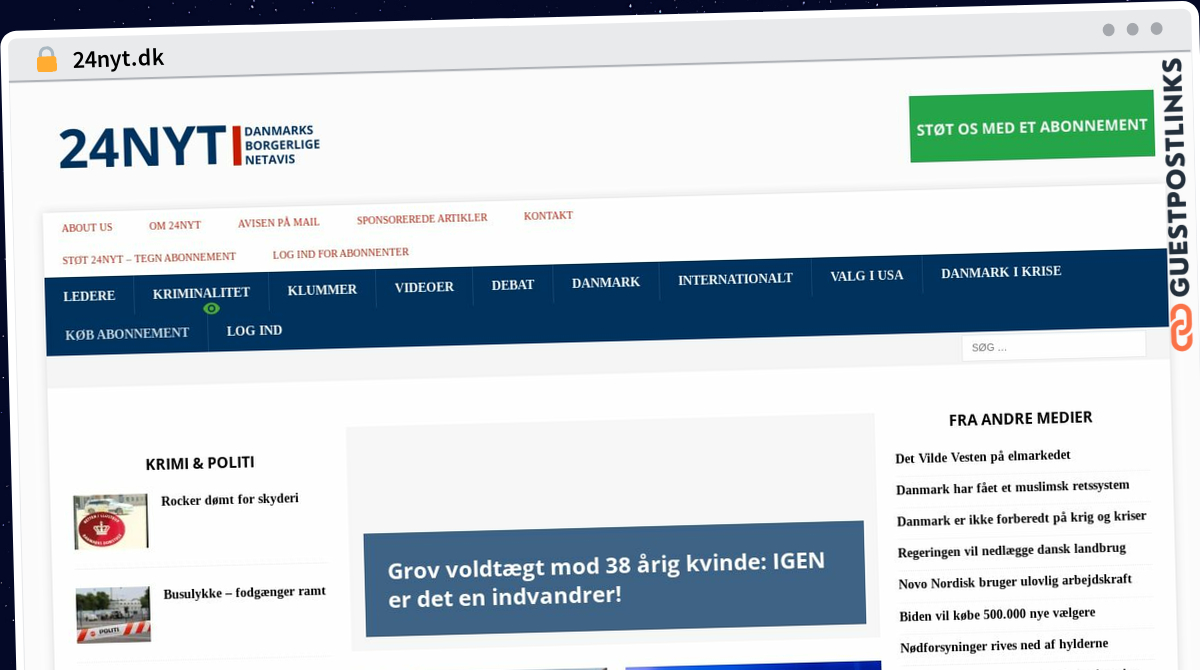Open the Busulykke police tape thumbnail
Screen dimensions: 1200x670
[x=113, y=615]
